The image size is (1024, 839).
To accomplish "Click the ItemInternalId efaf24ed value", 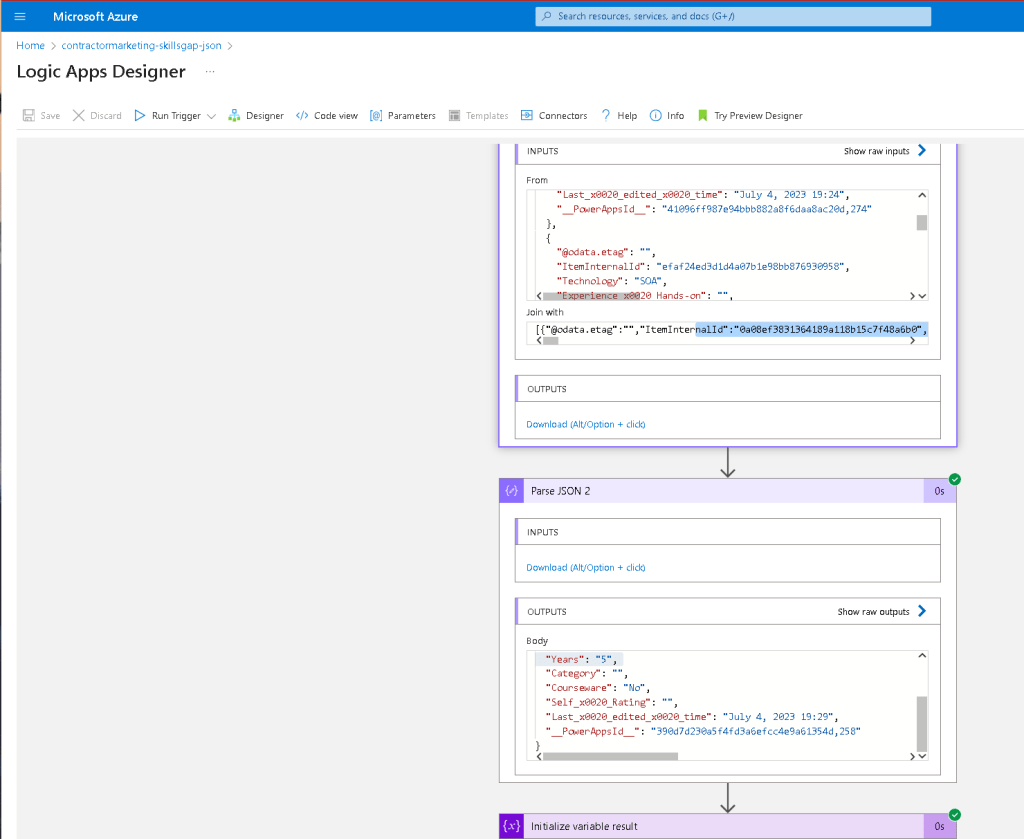I will tap(750, 266).
